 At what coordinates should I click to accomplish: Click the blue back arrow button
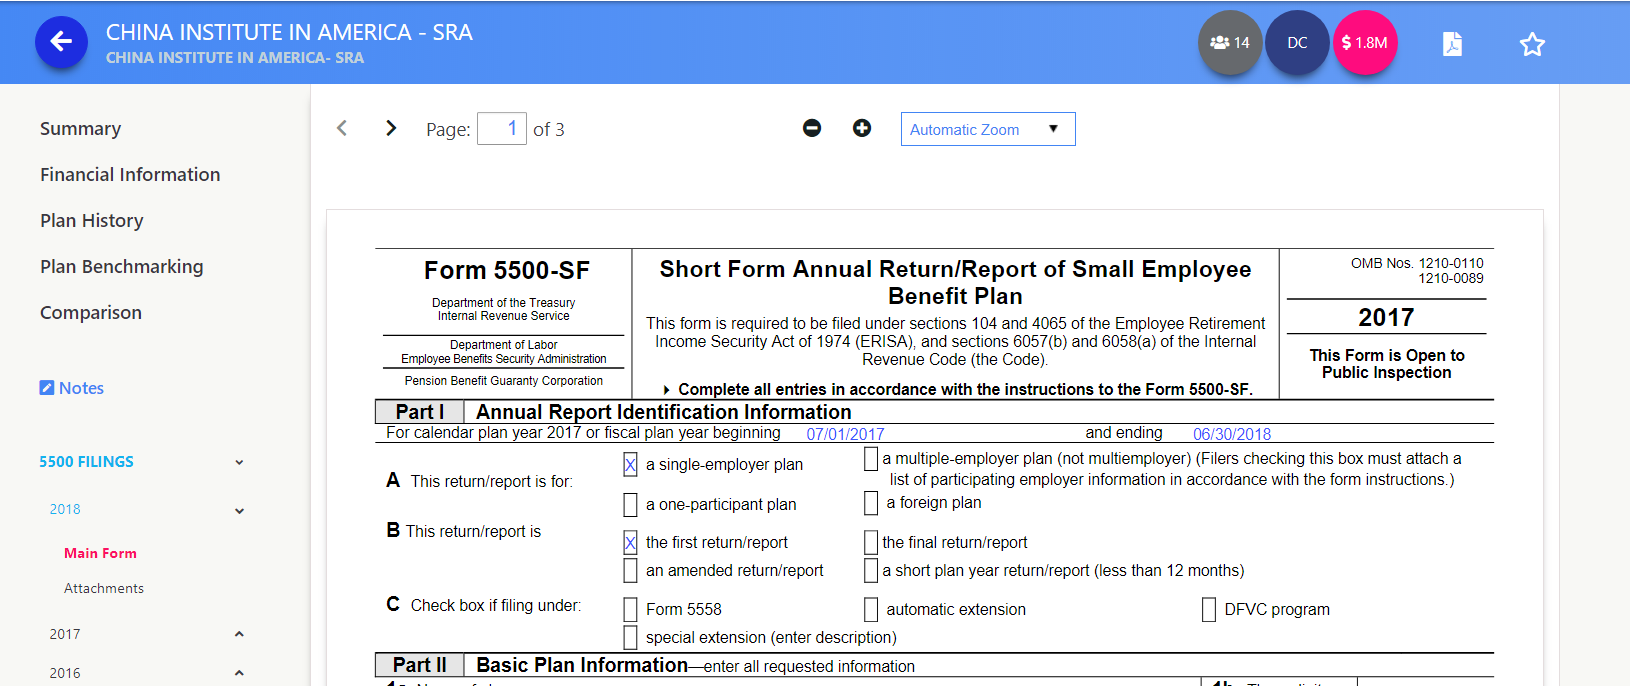point(61,42)
